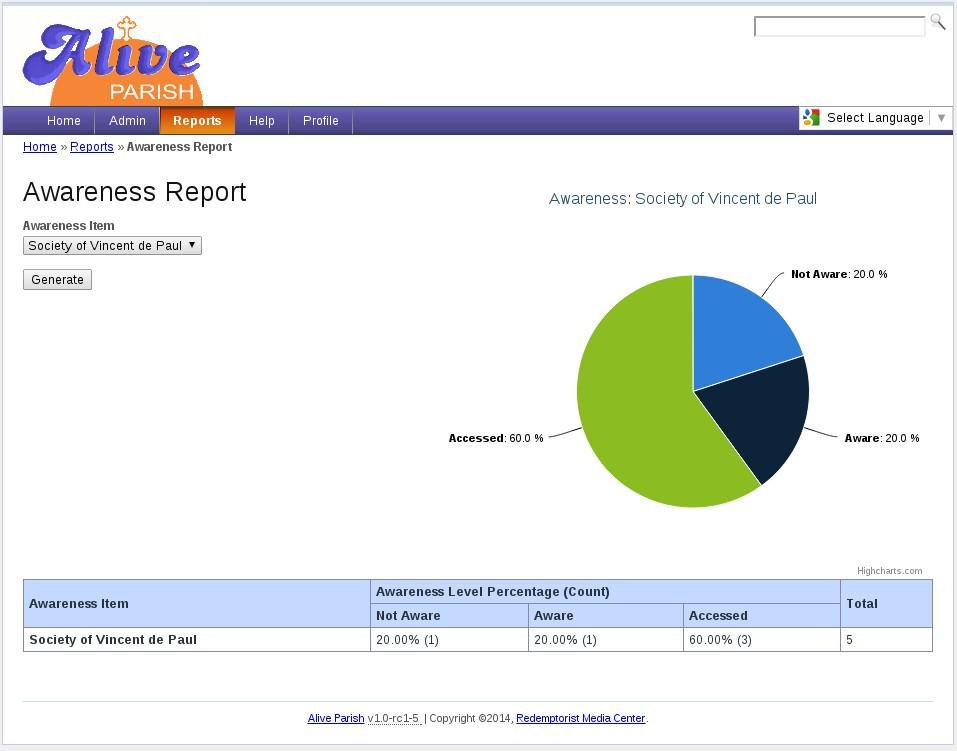Open the Highcharts.com link
This screenshot has width=957, height=751.
click(889, 570)
